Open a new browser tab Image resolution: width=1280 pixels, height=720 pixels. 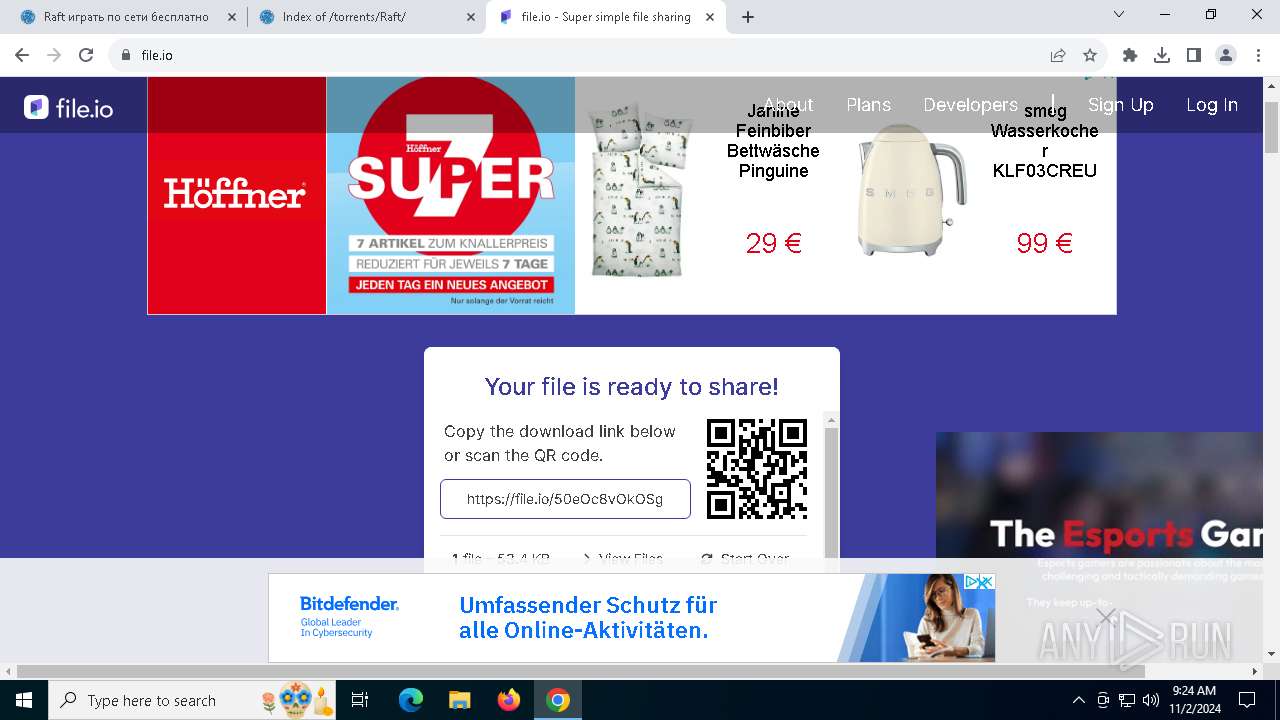pyautogui.click(x=748, y=17)
